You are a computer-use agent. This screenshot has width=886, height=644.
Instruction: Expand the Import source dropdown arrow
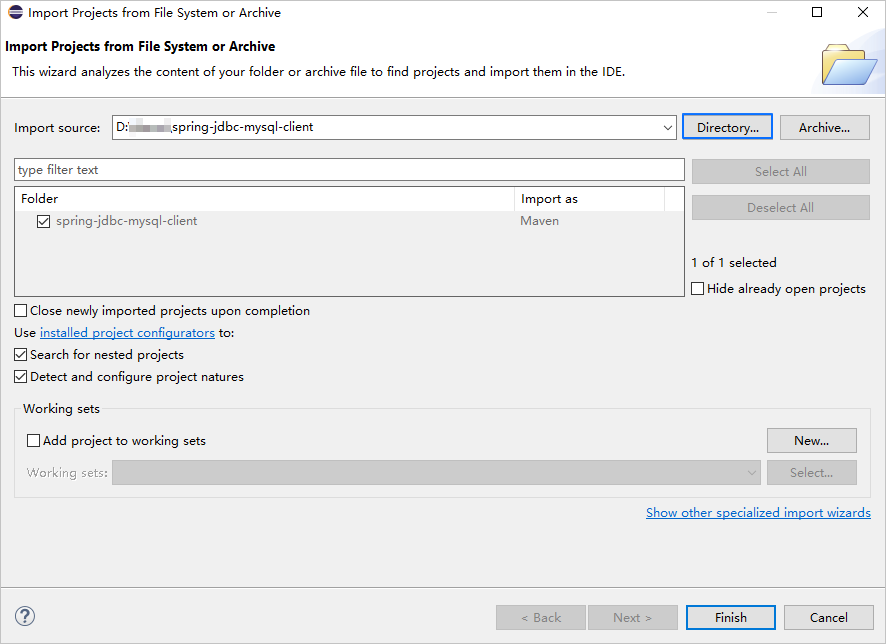(668, 128)
